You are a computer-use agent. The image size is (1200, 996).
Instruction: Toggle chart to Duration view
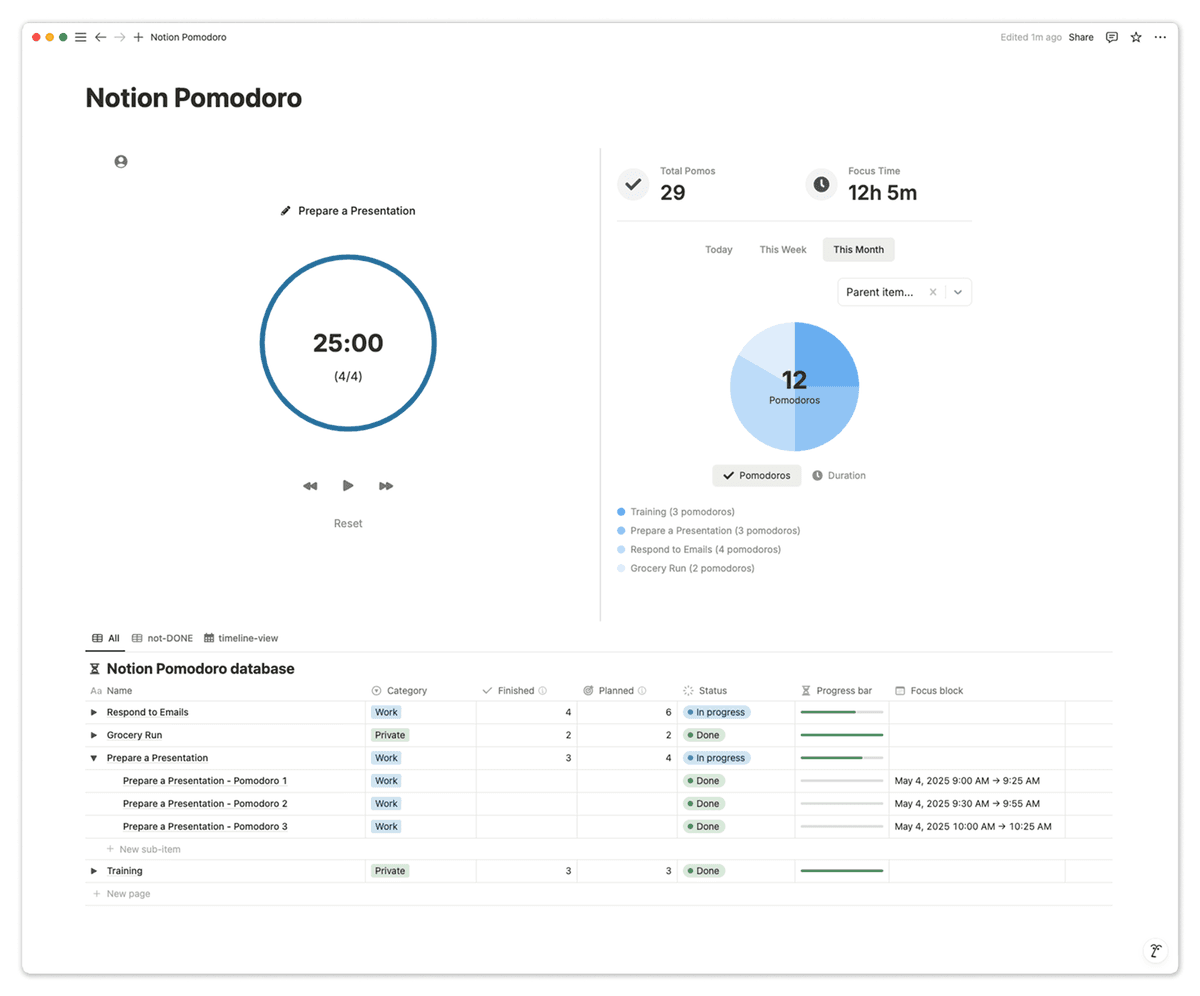coord(839,476)
